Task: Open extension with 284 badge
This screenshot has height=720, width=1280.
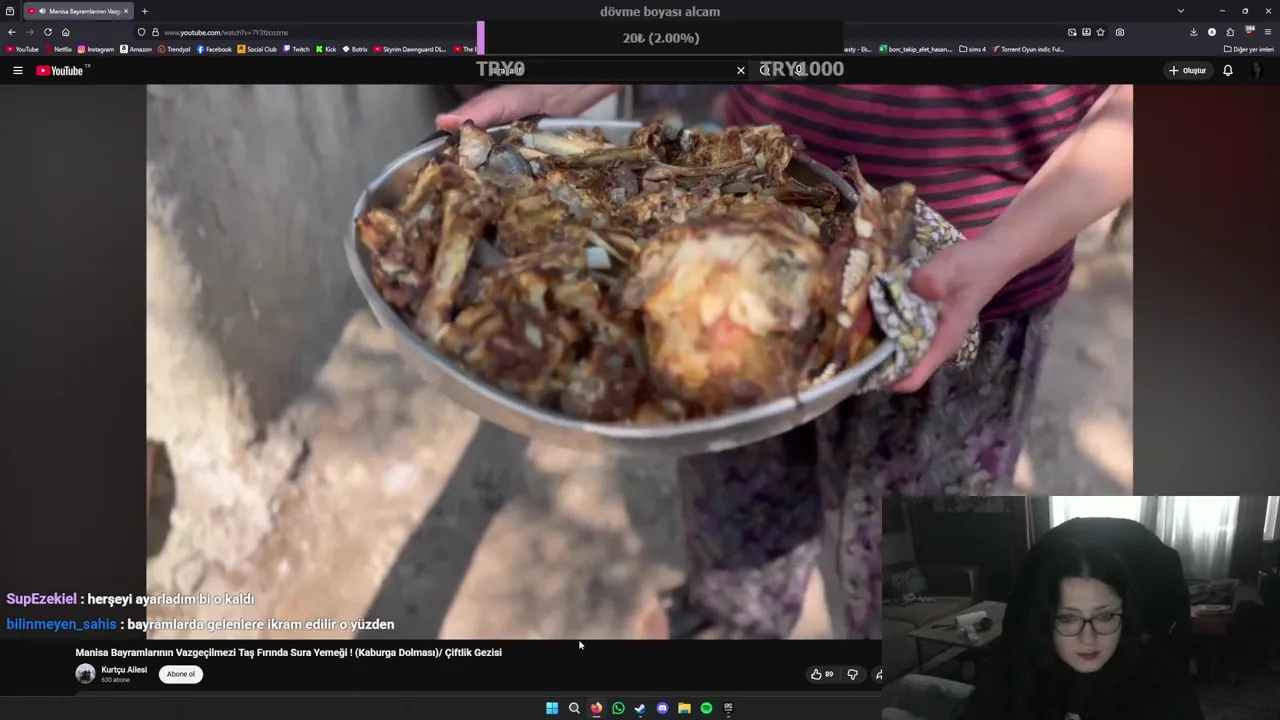Action: pos(1249,32)
